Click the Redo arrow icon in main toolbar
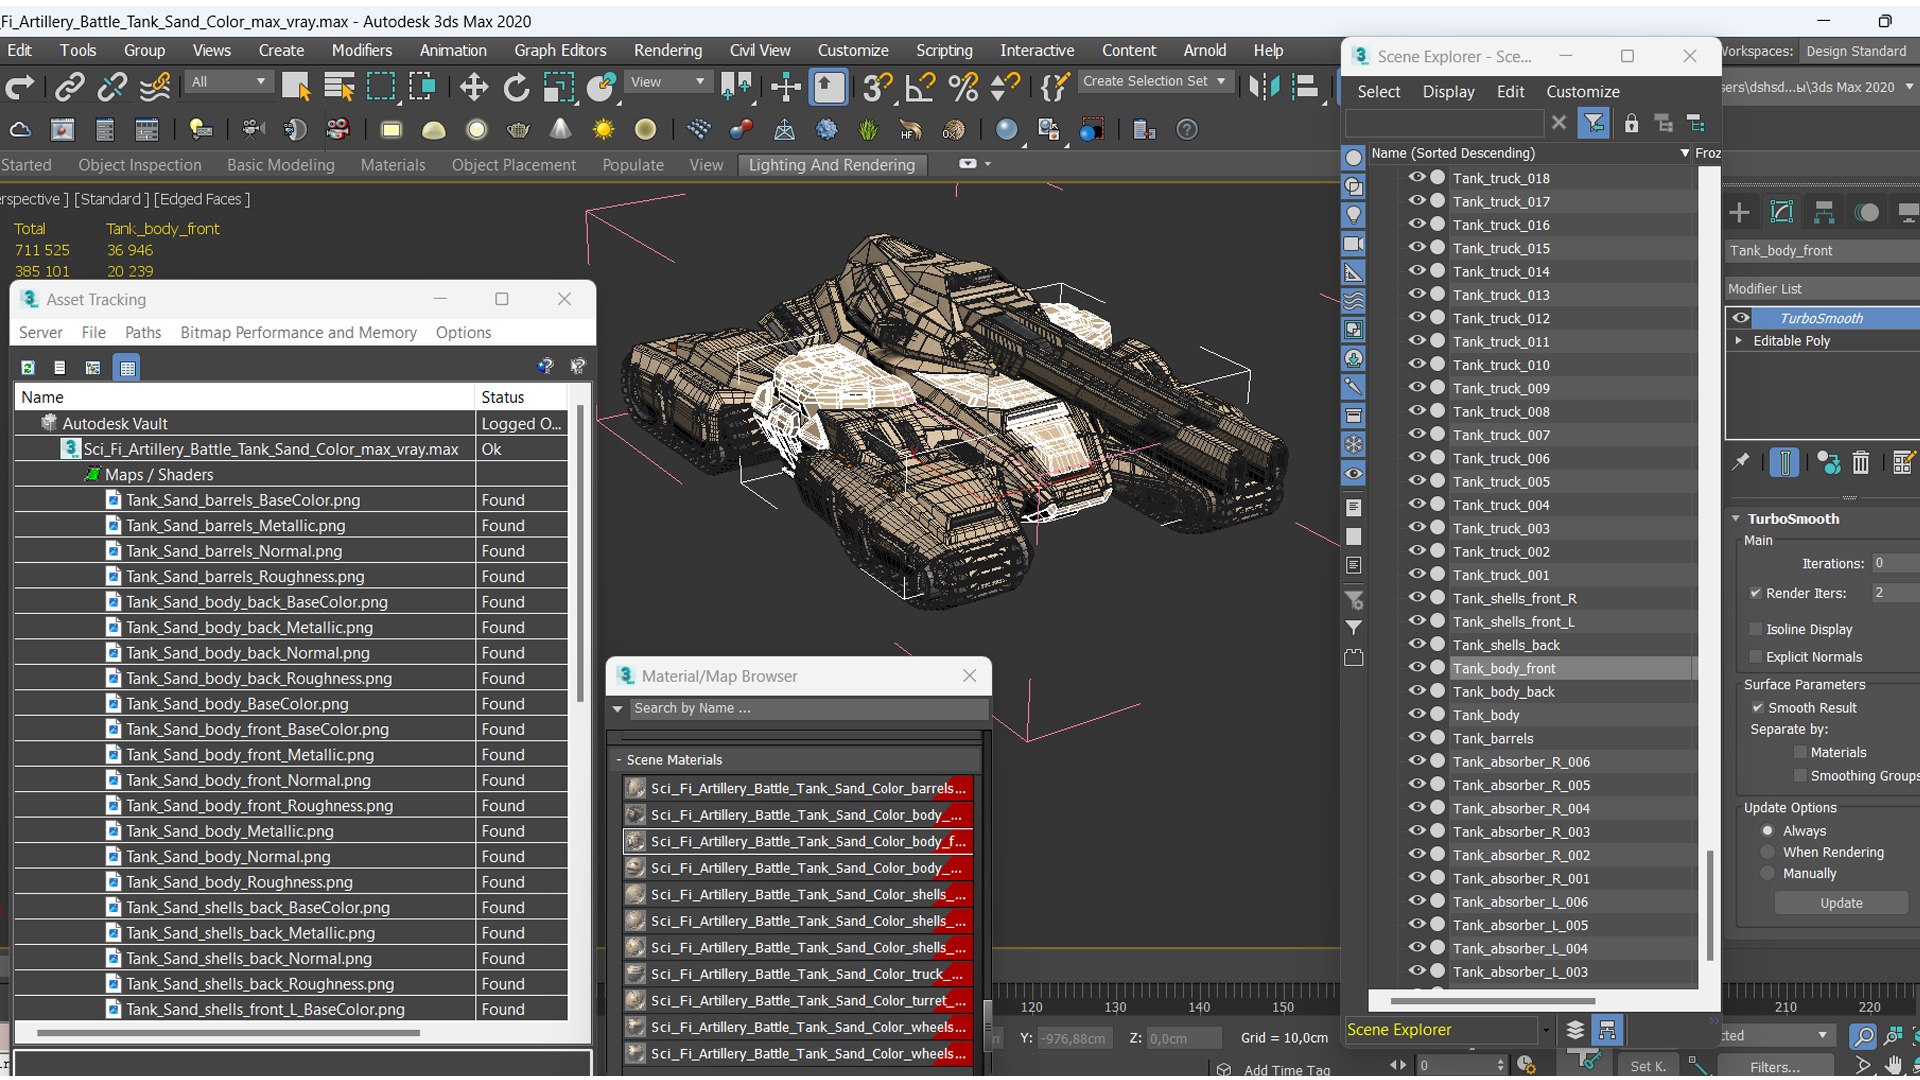The height and width of the screenshot is (1080, 1920). (20, 88)
